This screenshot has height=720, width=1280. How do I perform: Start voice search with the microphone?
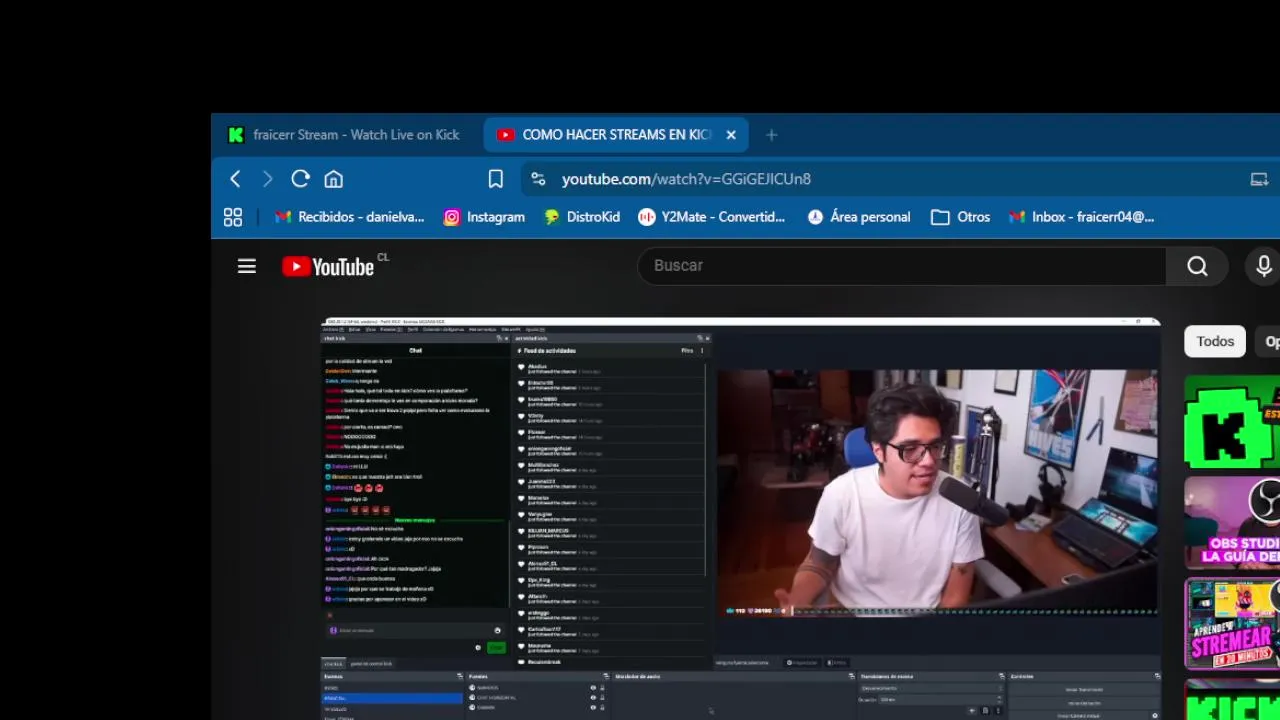(1263, 266)
